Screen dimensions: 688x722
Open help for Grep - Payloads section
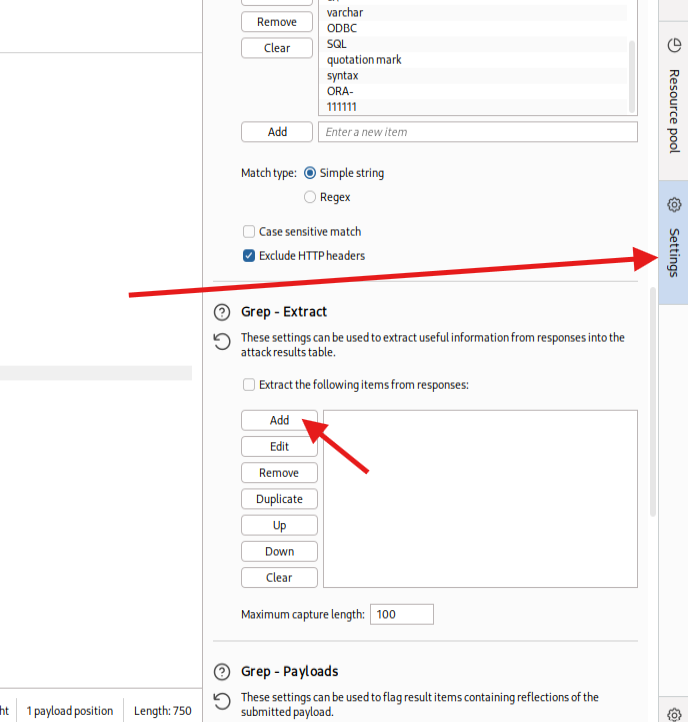222,672
